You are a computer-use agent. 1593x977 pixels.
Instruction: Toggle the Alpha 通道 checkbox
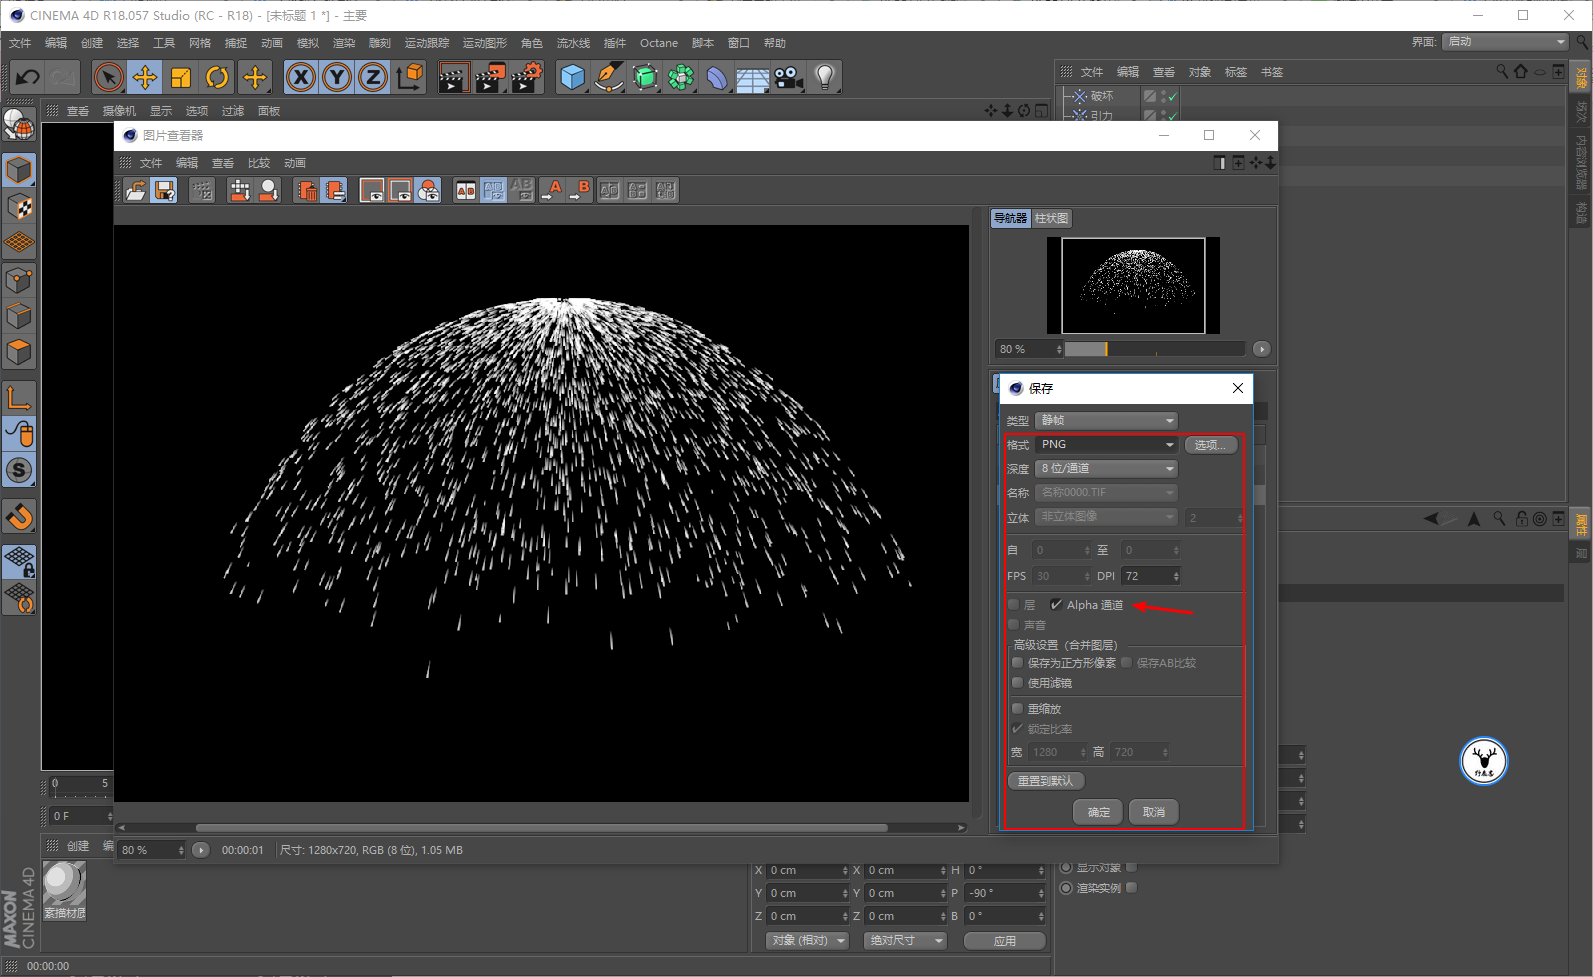tap(1056, 605)
